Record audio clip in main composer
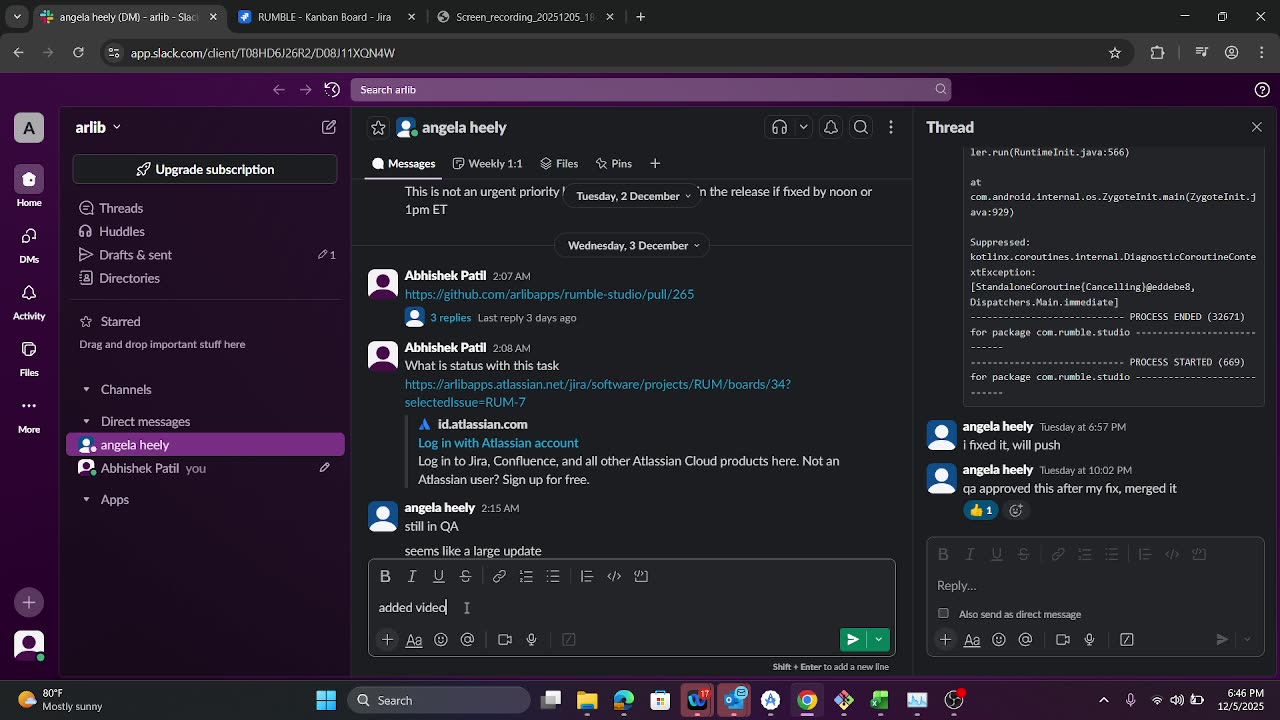 pos(531,640)
